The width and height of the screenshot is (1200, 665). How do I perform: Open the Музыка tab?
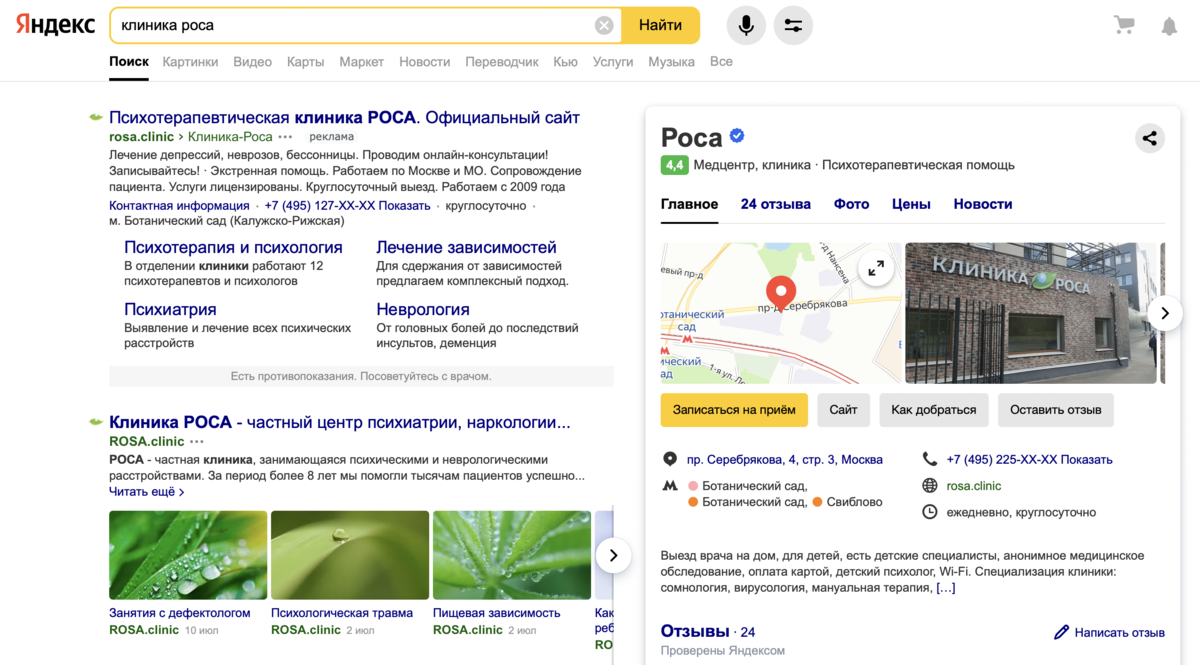click(671, 62)
